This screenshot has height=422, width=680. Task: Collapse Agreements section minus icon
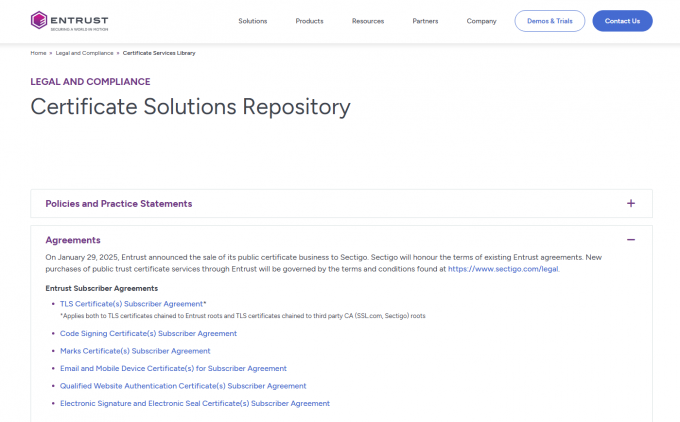(631, 240)
